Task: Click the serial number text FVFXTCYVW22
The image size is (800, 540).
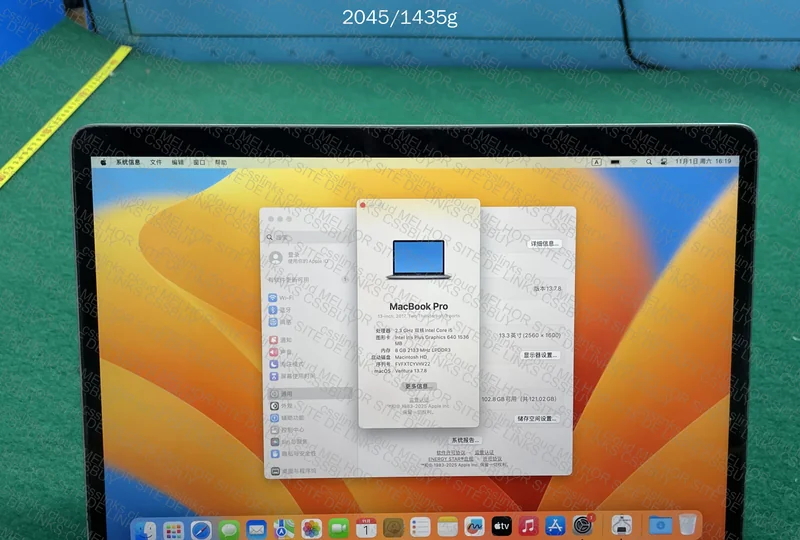Action: click(412, 364)
